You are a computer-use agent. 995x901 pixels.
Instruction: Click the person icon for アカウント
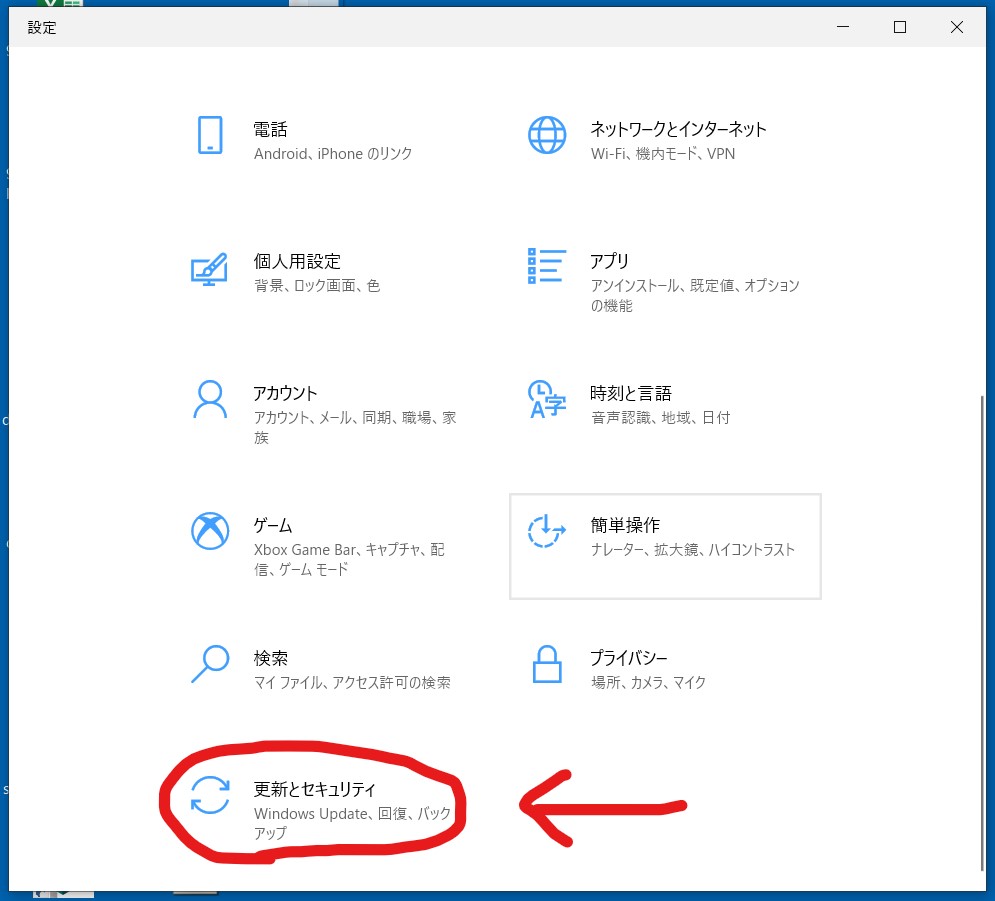(x=210, y=399)
